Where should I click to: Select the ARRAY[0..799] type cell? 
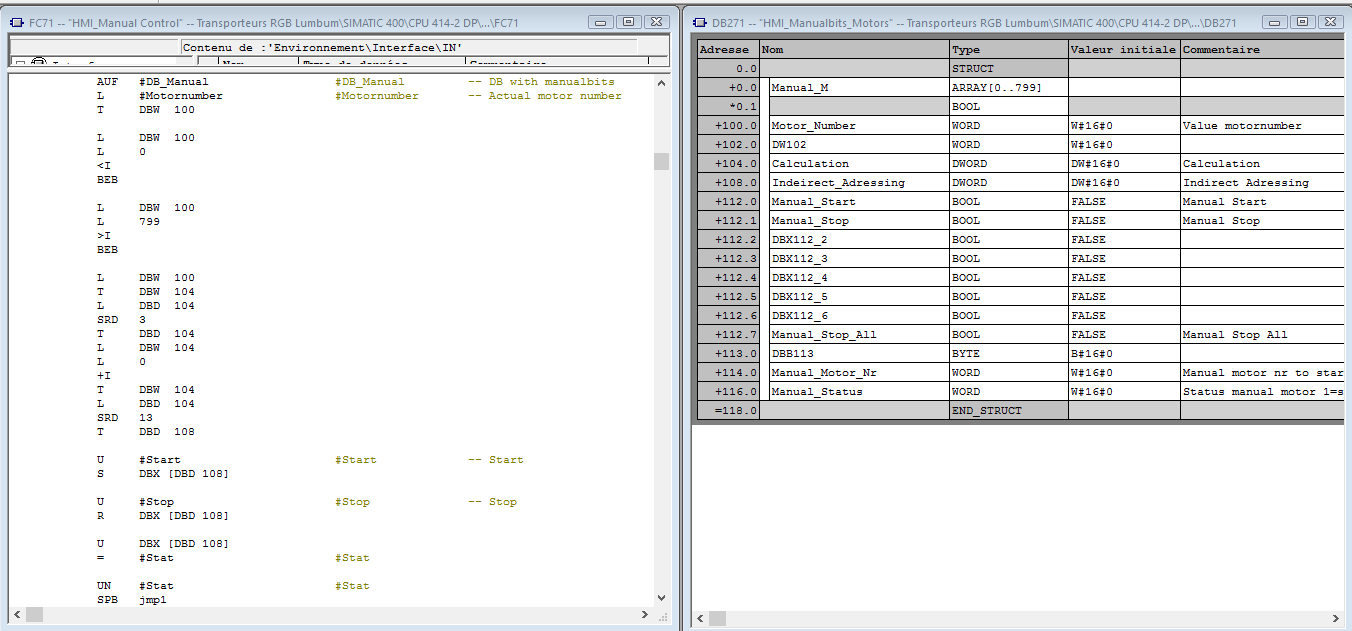point(1008,88)
